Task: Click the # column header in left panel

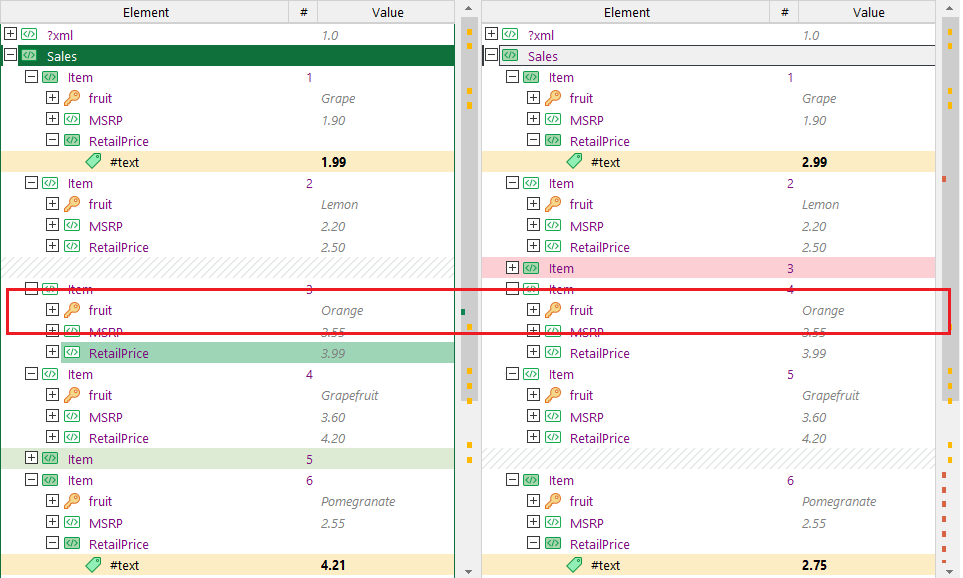Action: [302, 12]
